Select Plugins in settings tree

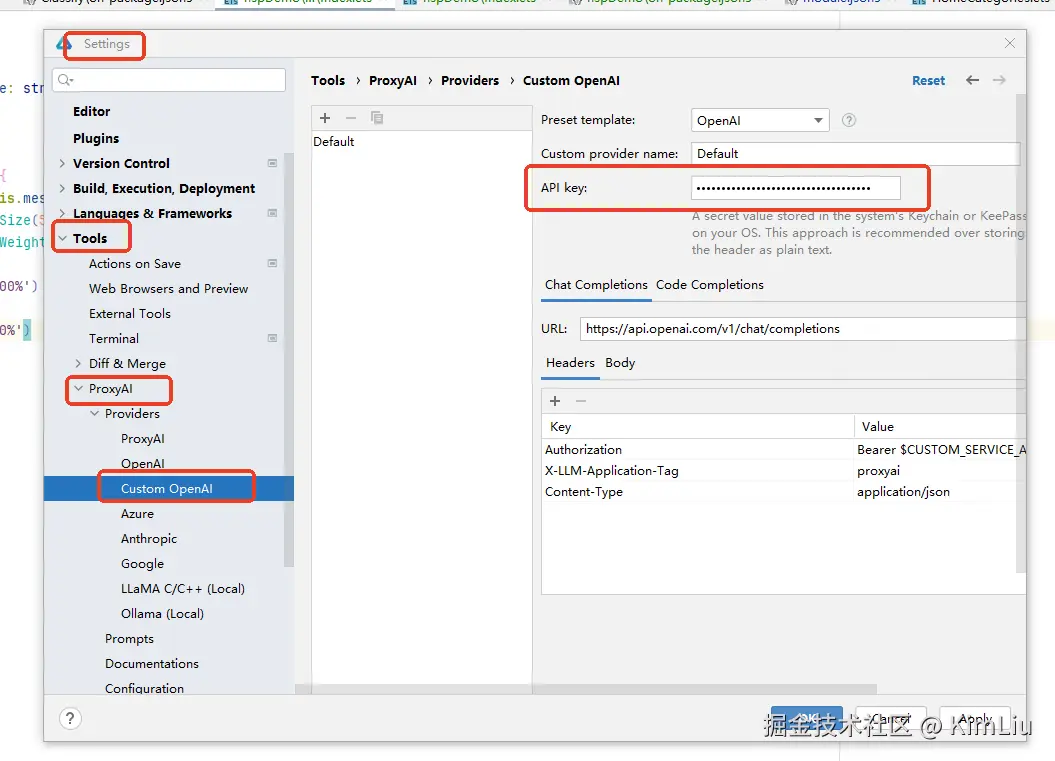[96, 139]
